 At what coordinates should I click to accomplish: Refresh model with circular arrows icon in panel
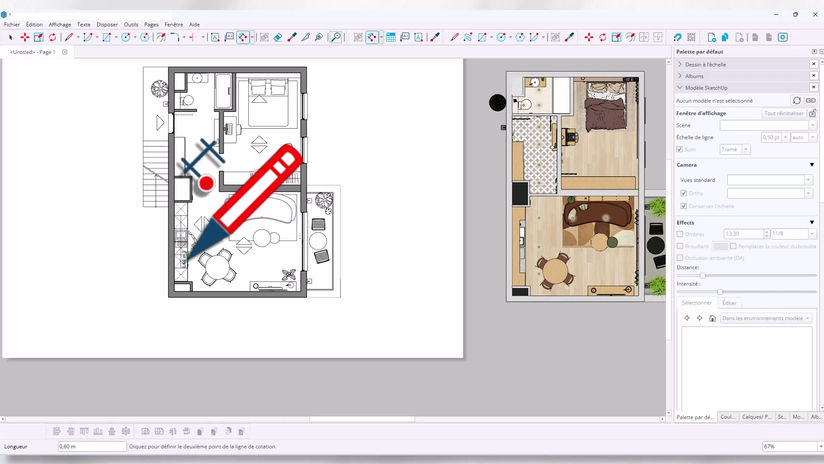[797, 100]
